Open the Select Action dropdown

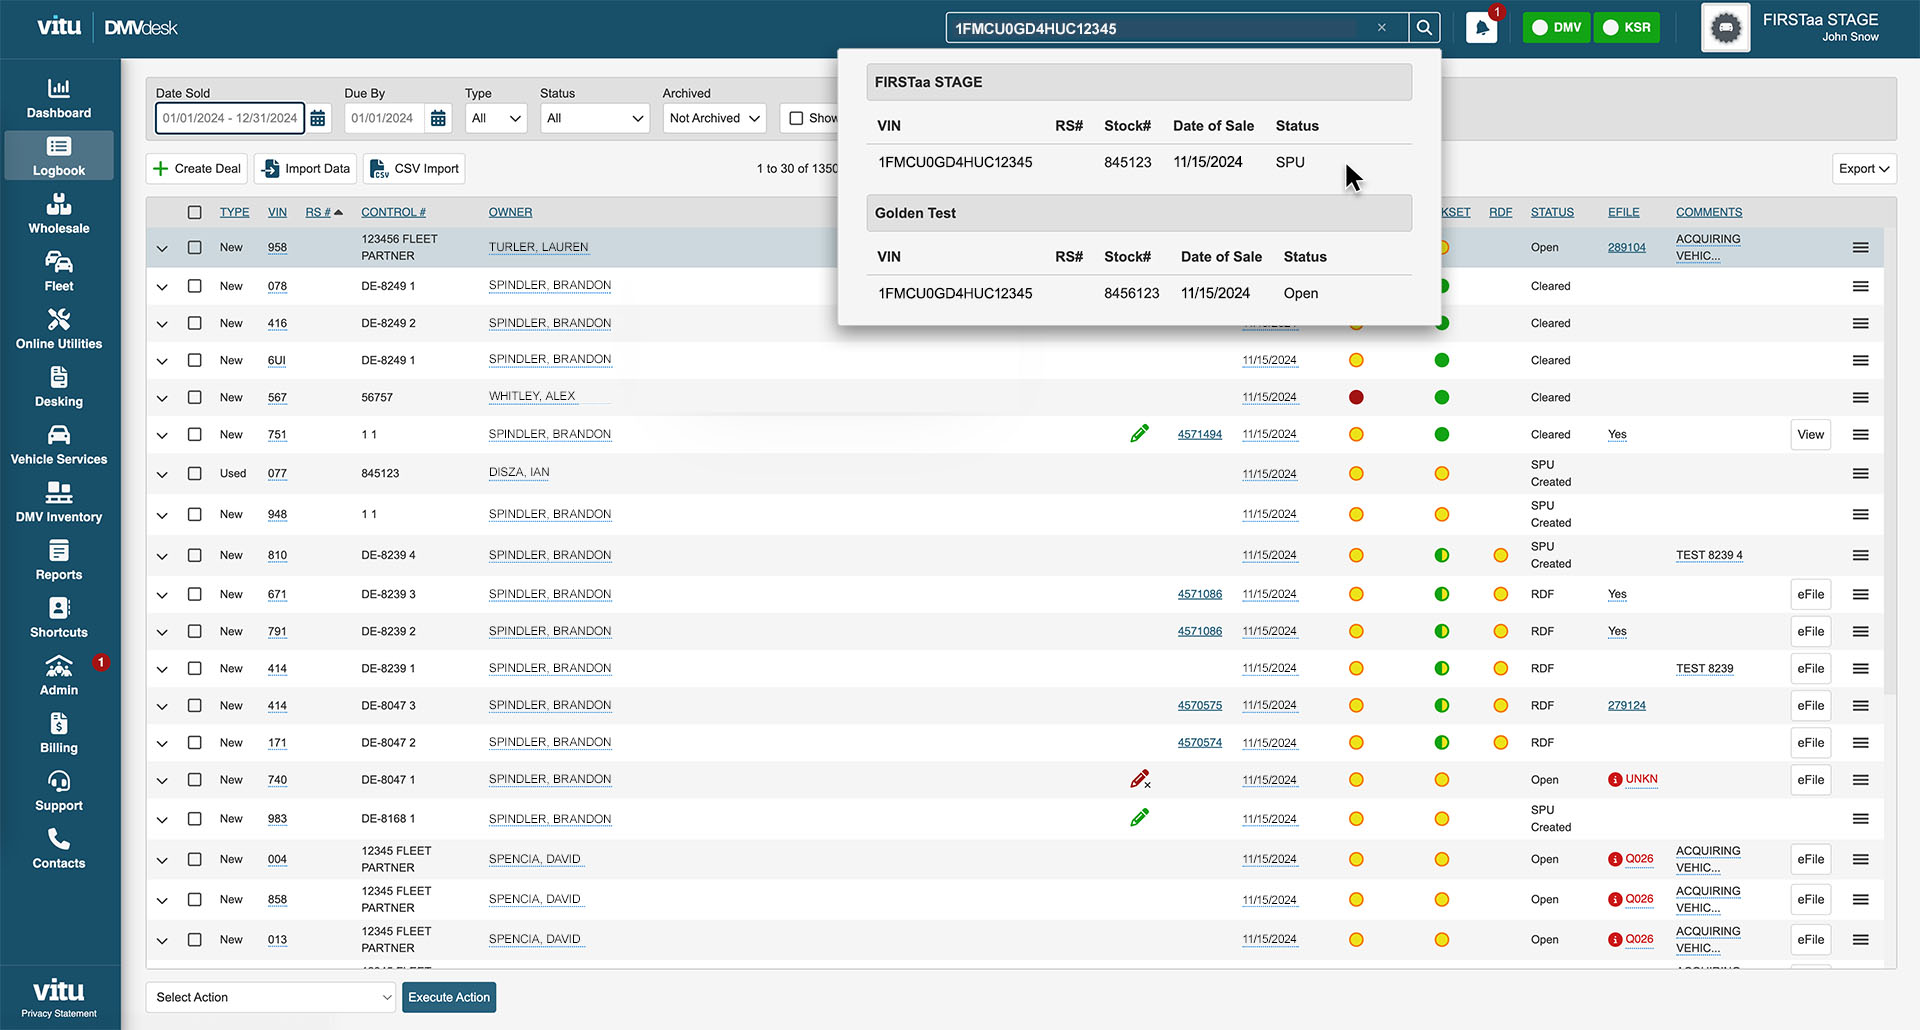[x=270, y=997]
